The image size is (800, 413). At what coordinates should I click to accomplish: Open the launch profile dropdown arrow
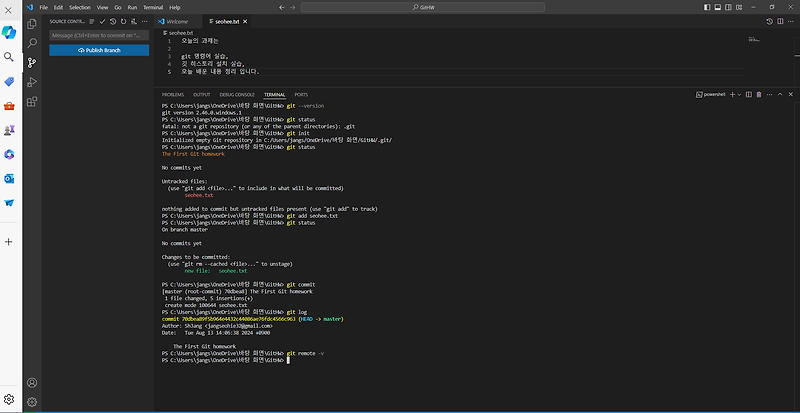tap(739, 94)
